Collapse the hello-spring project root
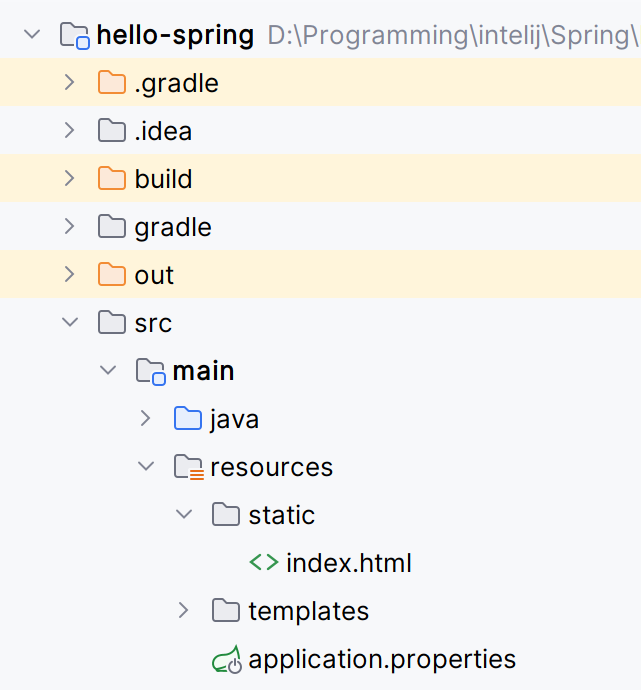The image size is (641, 690). [x=31, y=35]
